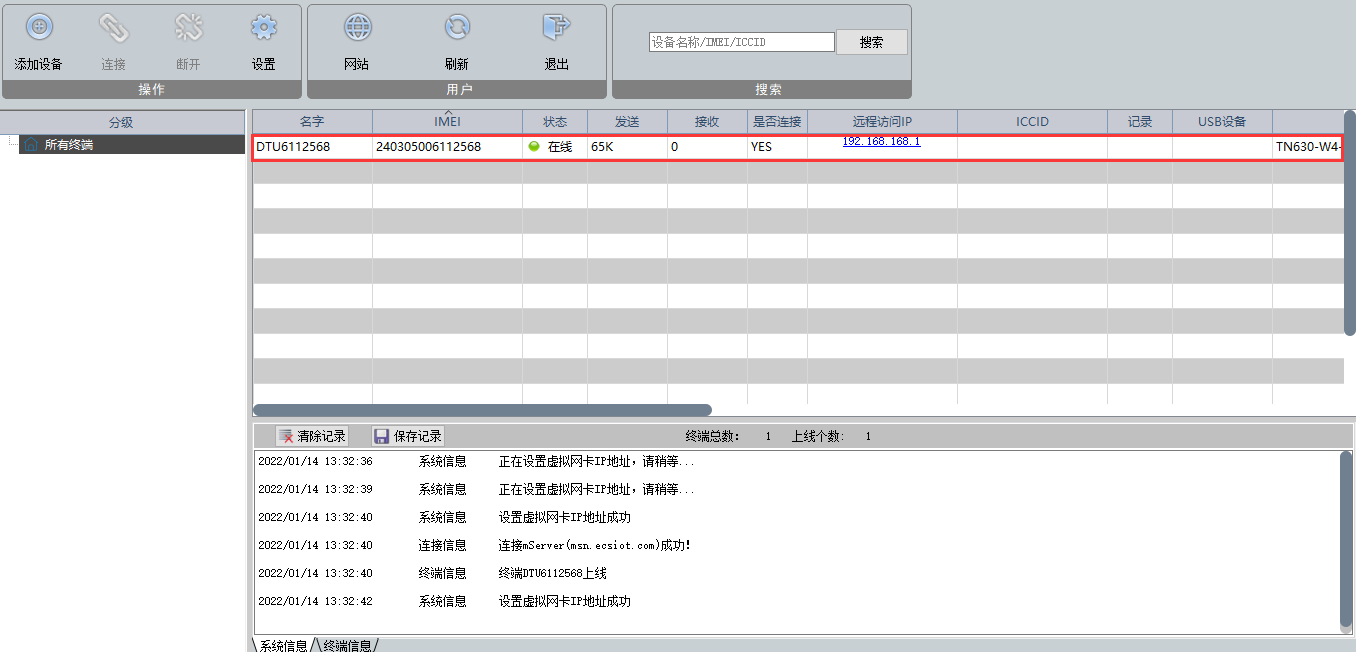
Task: Click the Exit (退出) icon
Action: [556, 28]
